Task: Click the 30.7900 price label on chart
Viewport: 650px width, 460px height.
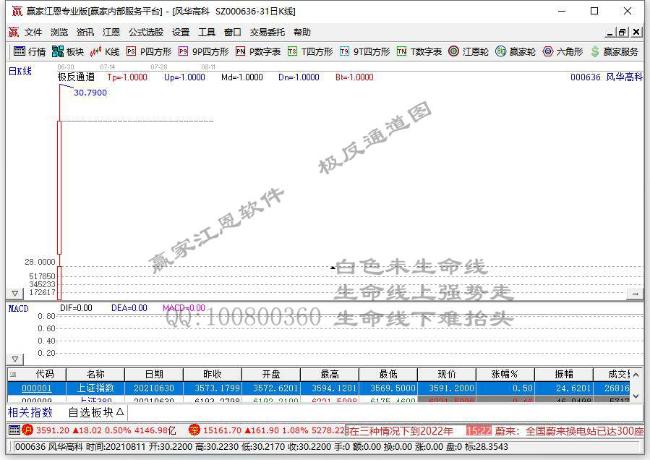Action: tap(90, 92)
